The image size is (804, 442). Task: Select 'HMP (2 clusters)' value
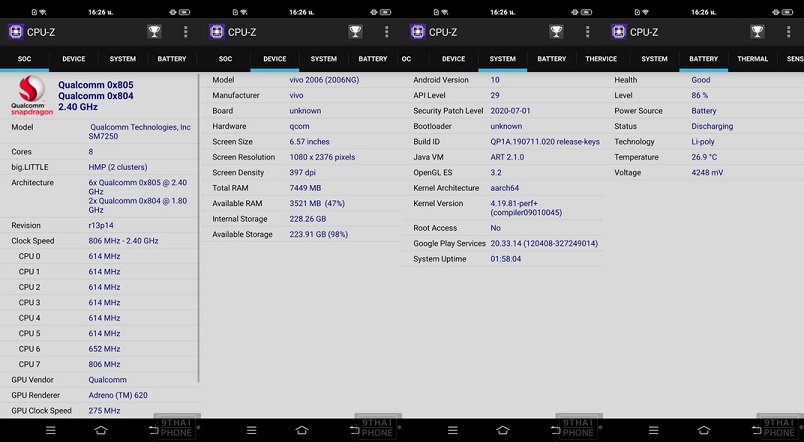[118, 167]
